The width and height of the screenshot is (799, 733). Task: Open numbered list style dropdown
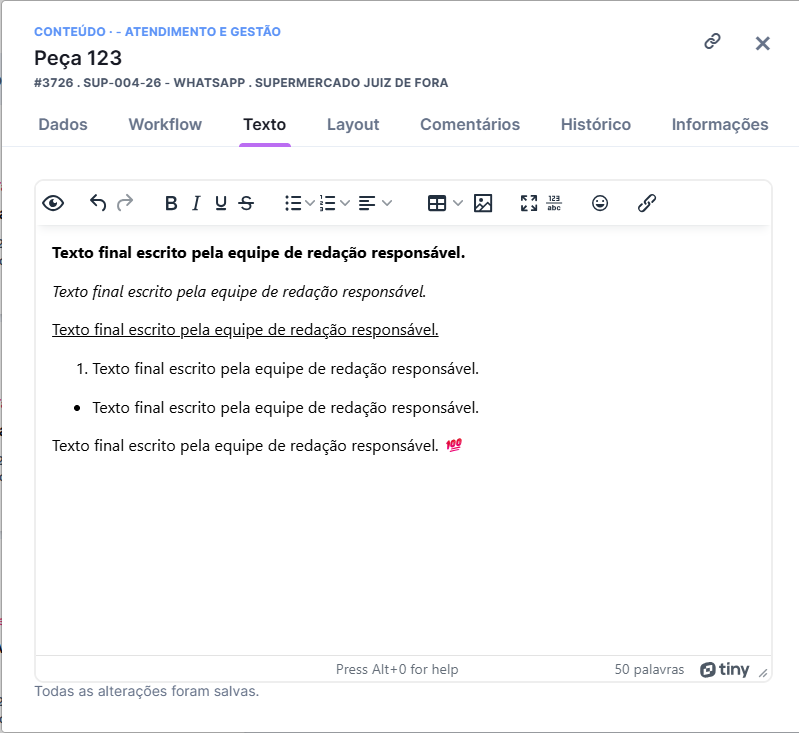pyautogui.click(x=345, y=203)
